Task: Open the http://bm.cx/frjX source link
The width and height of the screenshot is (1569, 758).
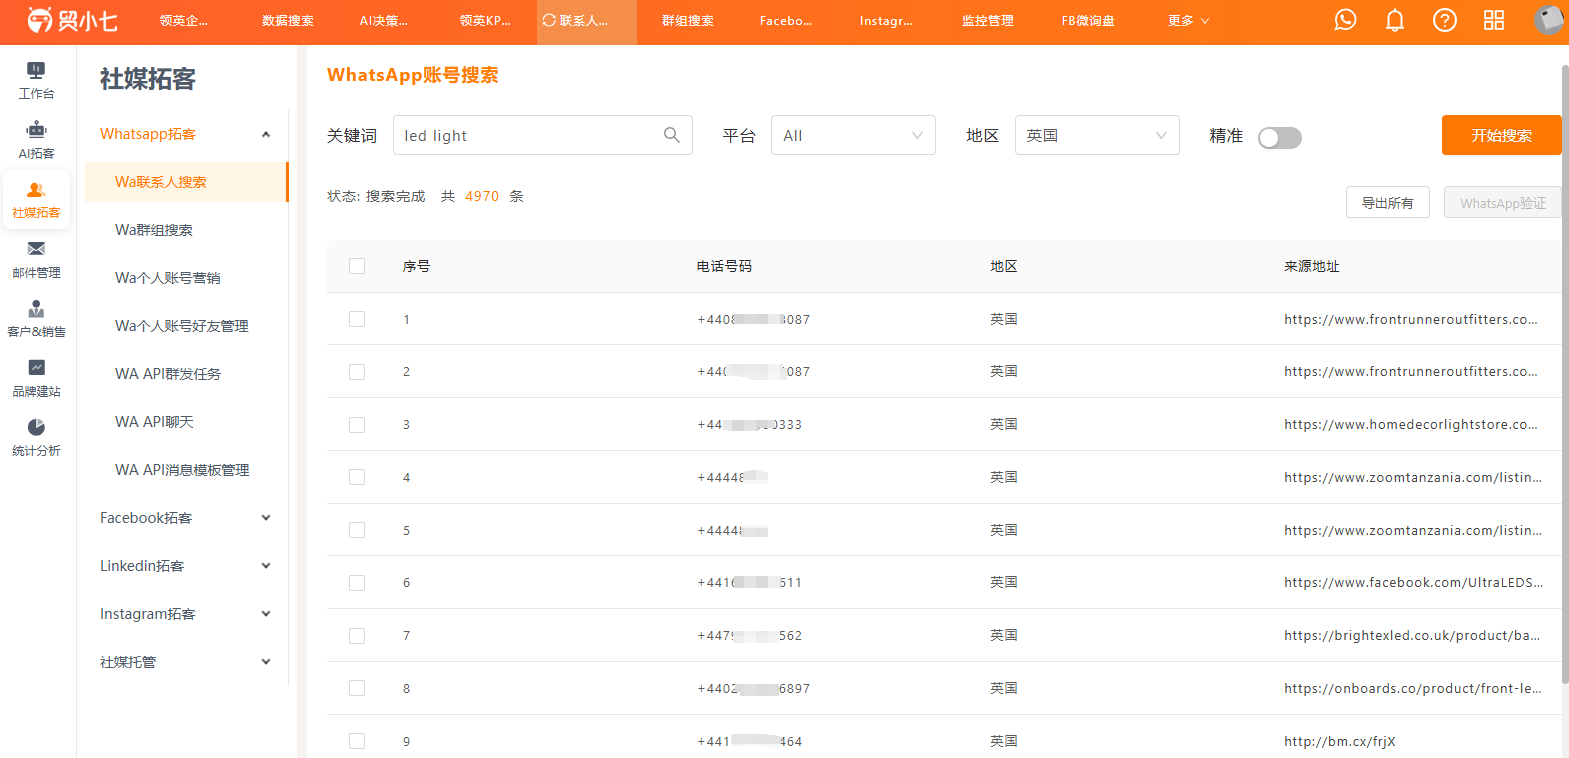Action: [1340, 741]
